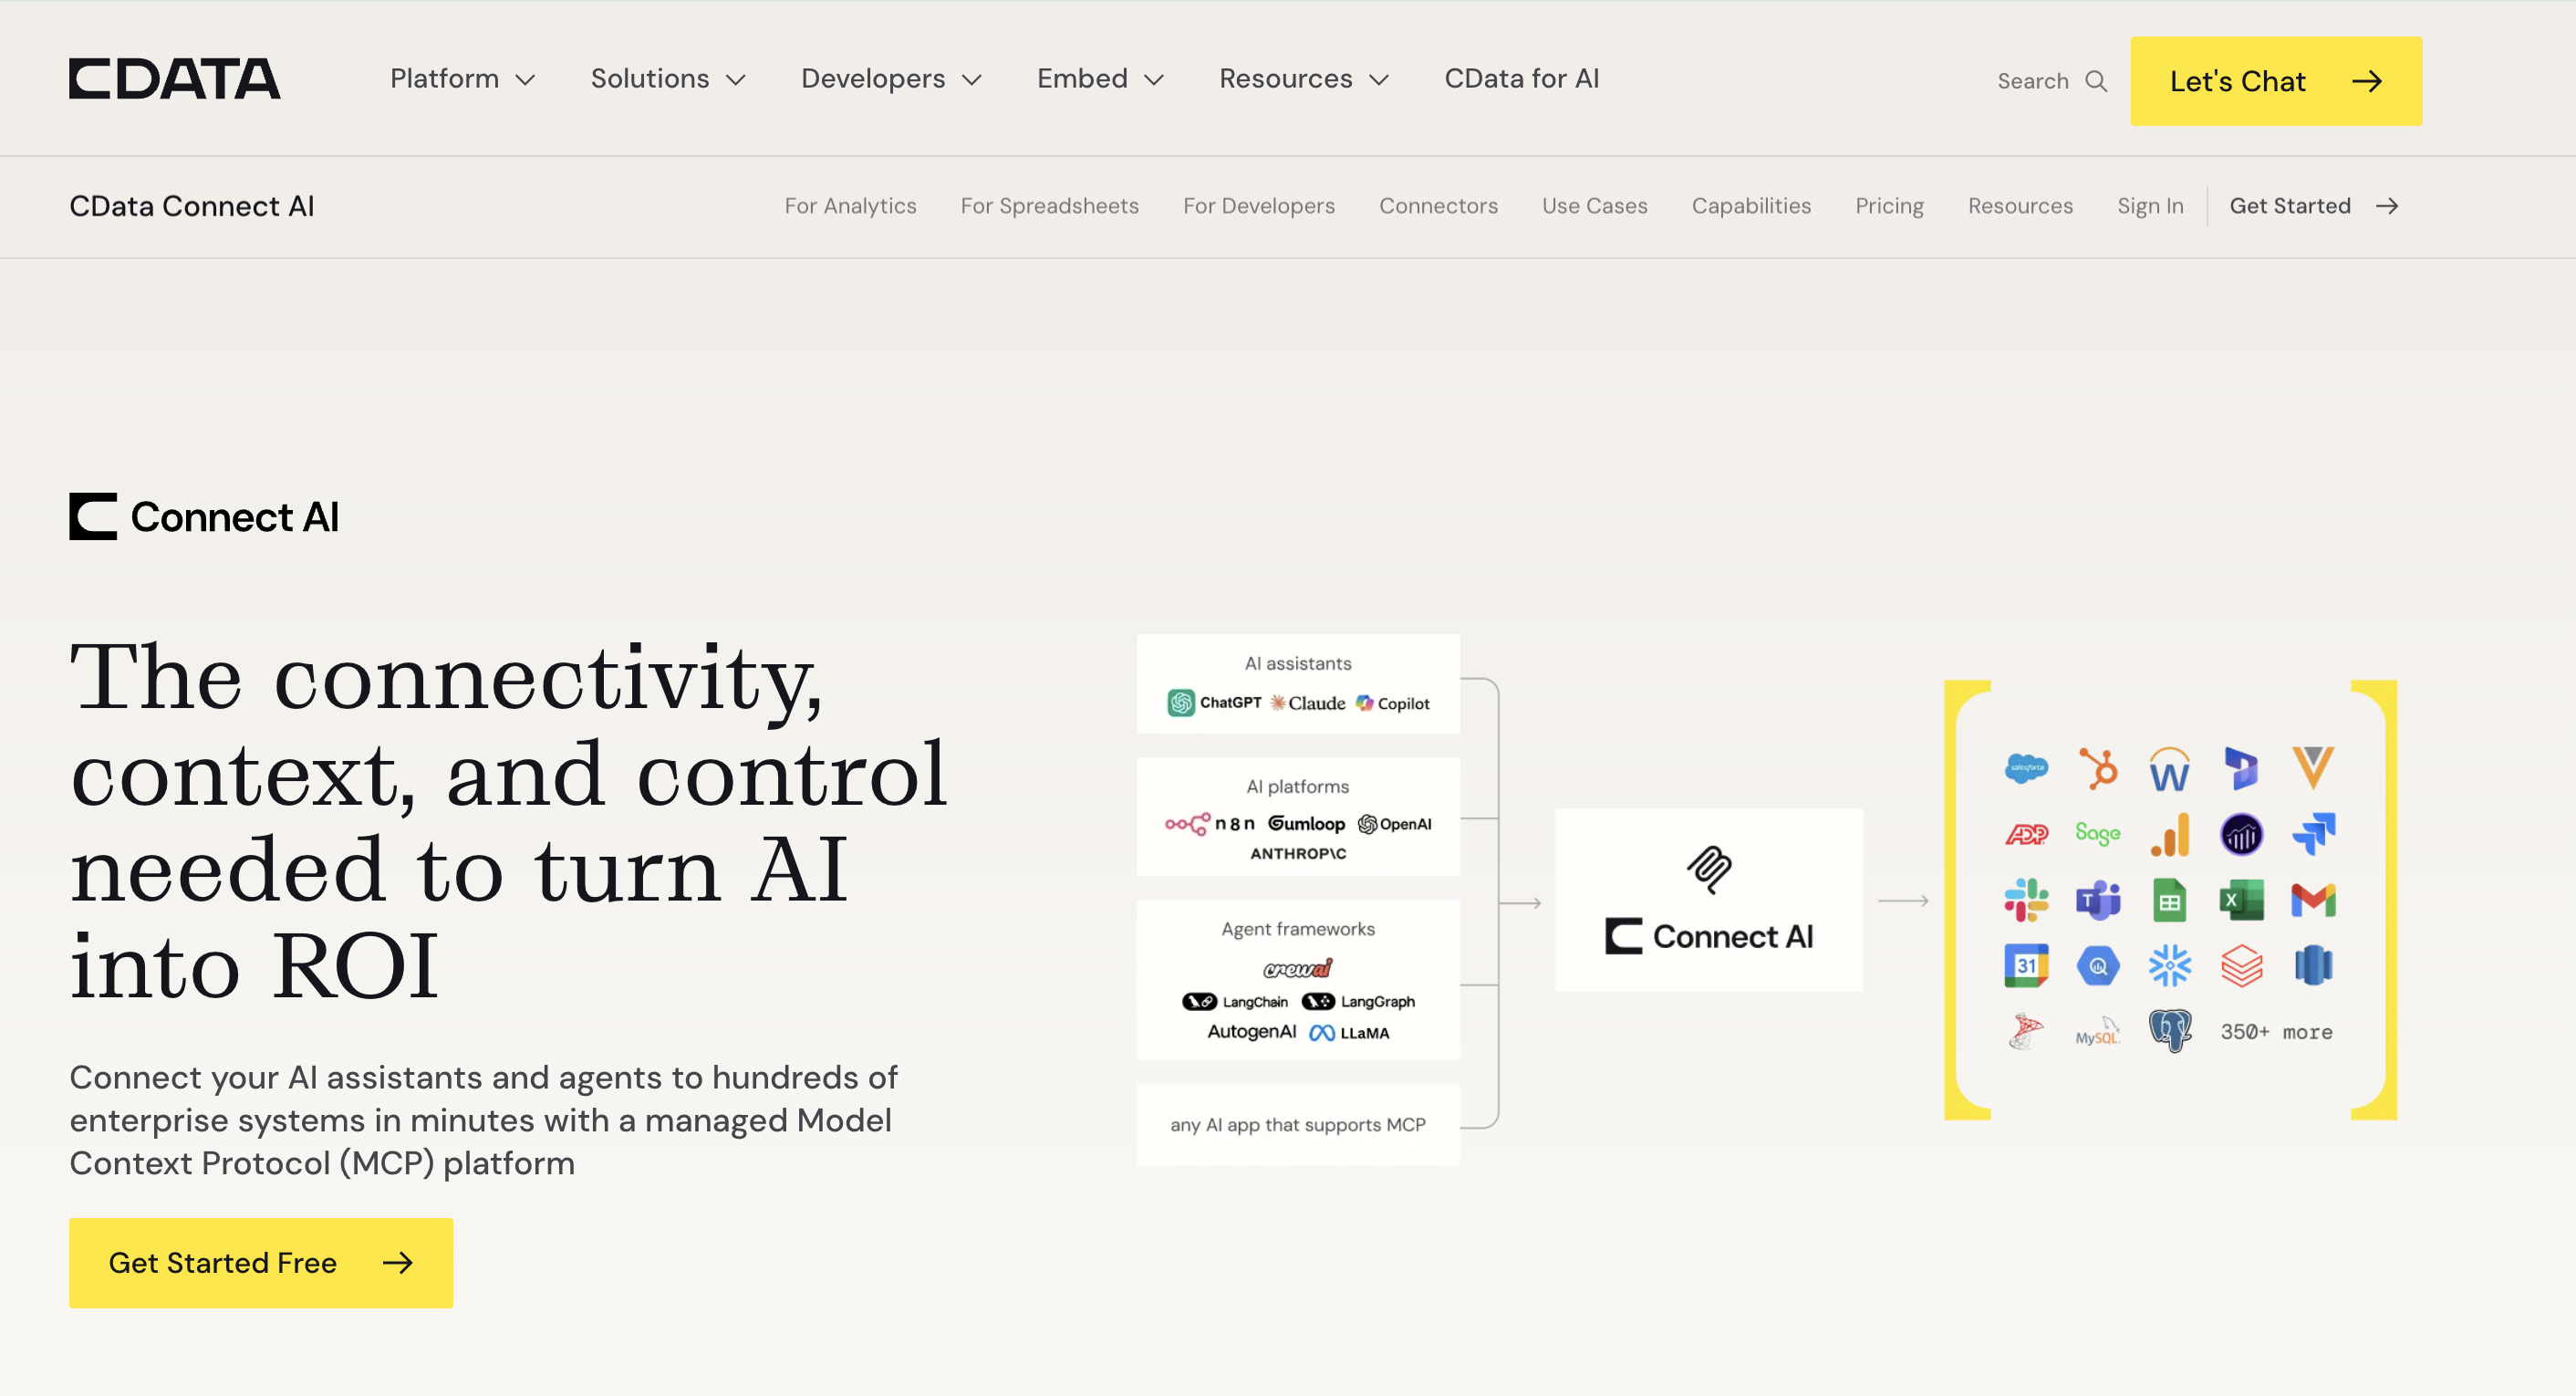This screenshot has height=1396, width=2576.
Task: Click the Databricks layered icon
Action: [2241, 966]
